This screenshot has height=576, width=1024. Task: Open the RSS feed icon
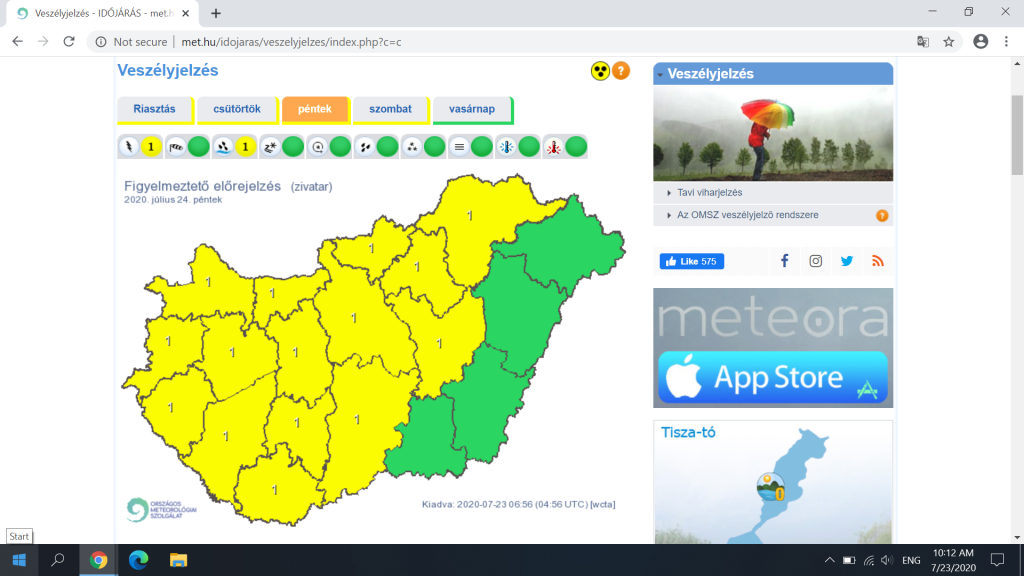878,261
